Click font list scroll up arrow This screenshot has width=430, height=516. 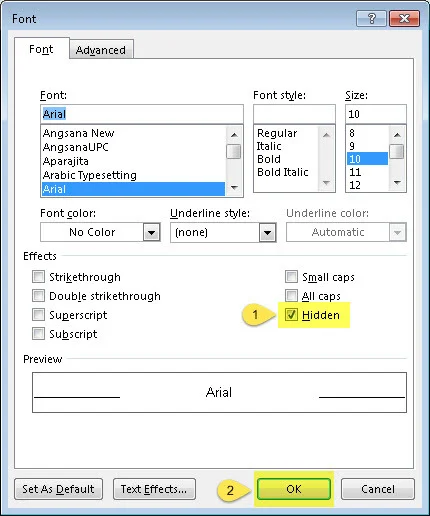[234, 135]
